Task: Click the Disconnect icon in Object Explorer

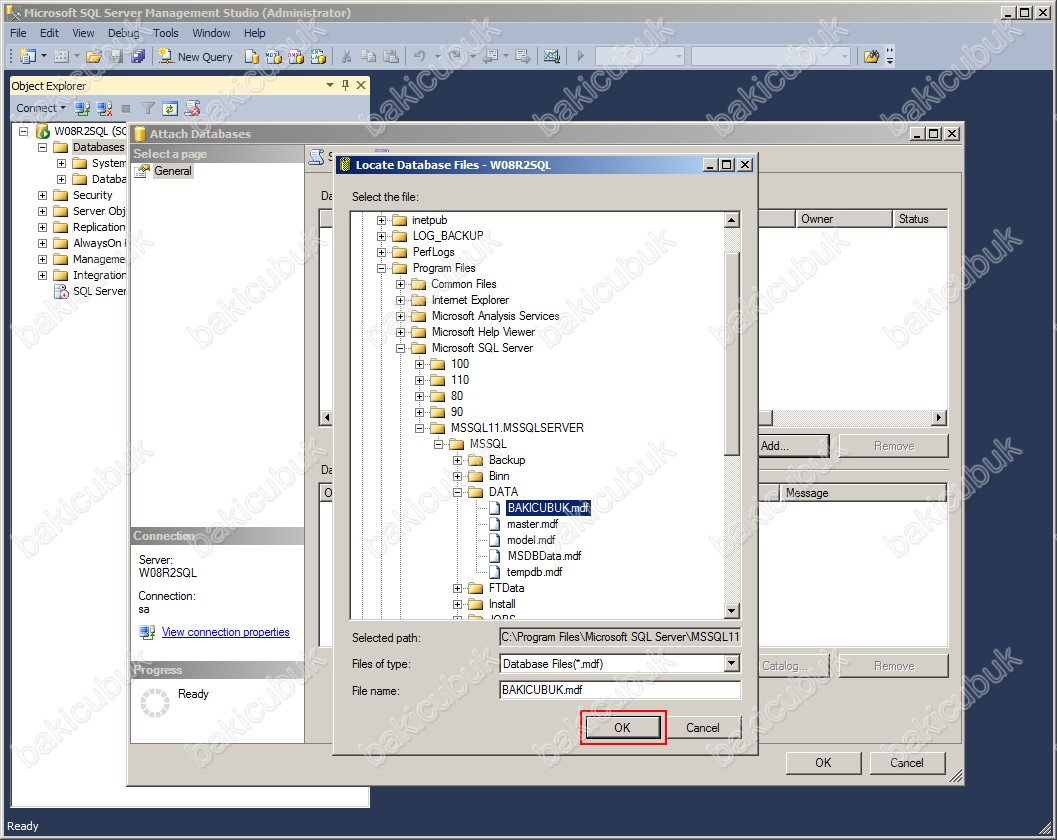Action: coord(104,108)
